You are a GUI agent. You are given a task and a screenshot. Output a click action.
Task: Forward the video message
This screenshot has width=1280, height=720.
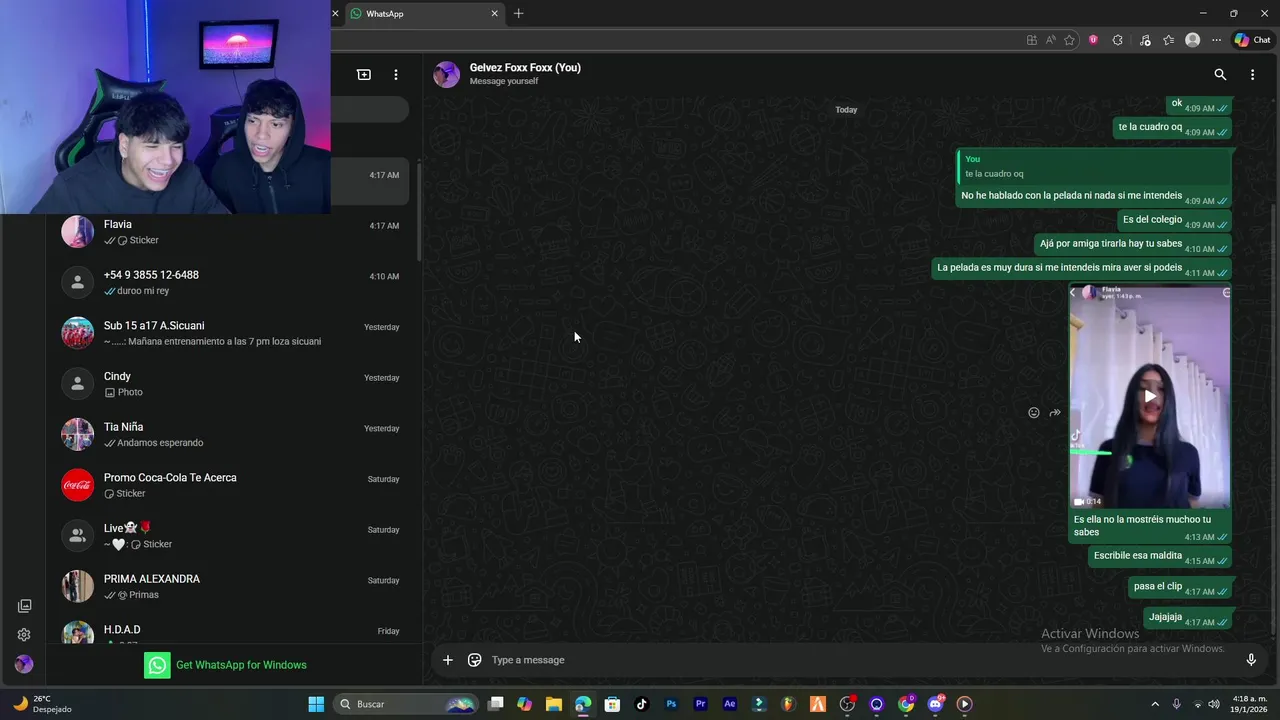point(1055,413)
